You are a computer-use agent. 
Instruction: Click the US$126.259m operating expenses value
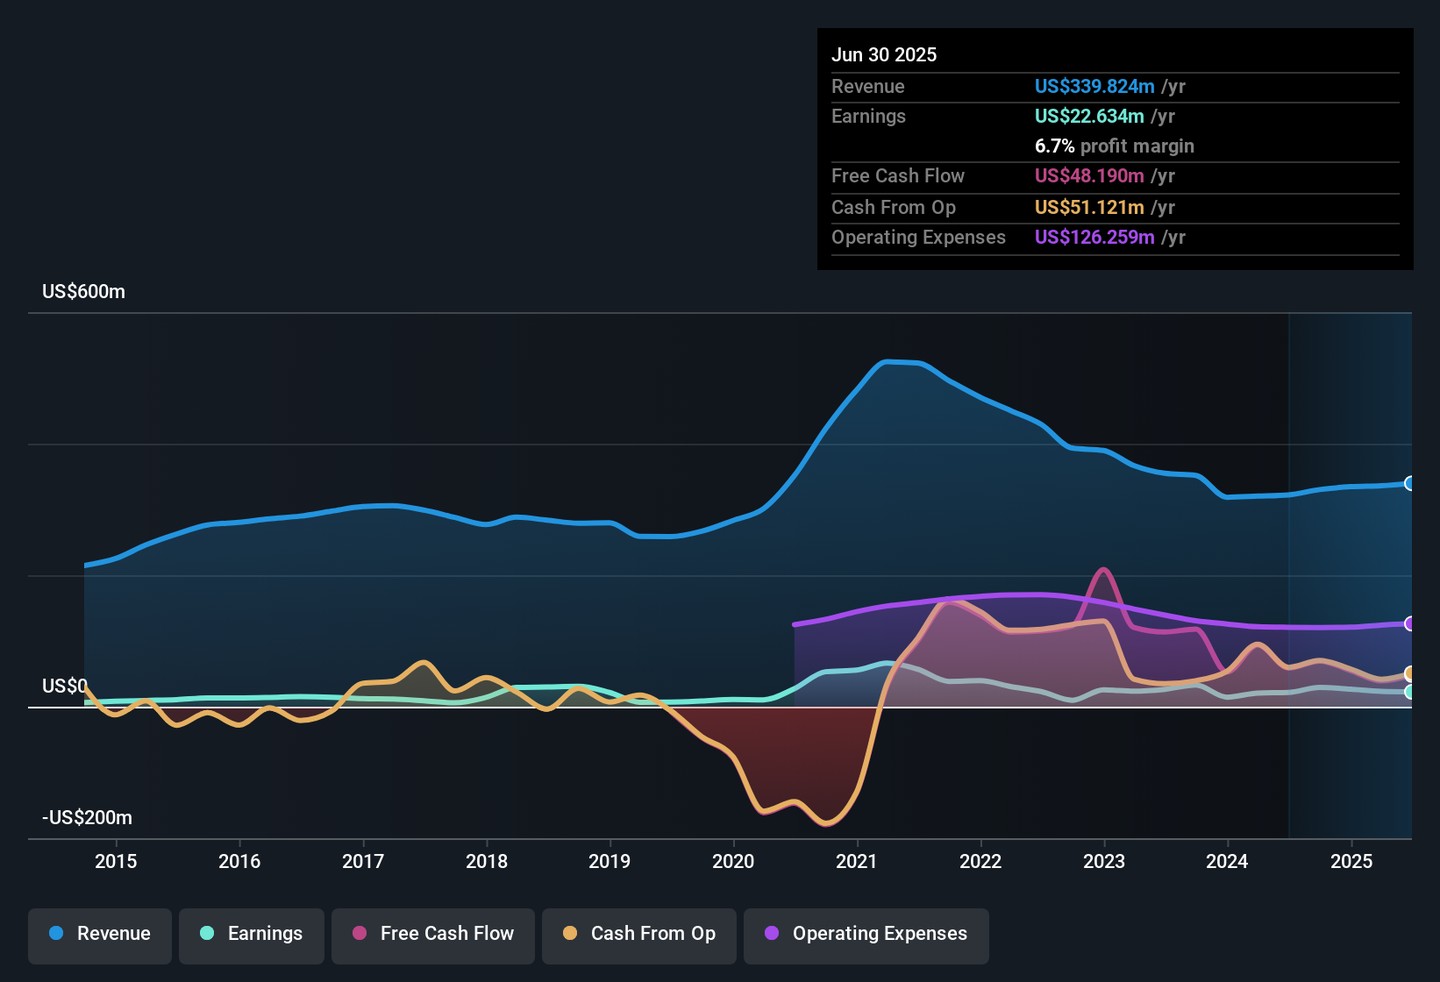pos(1094,238)
